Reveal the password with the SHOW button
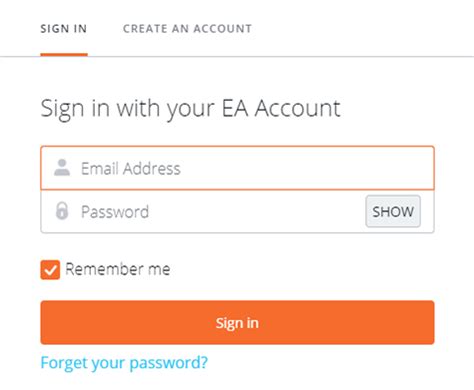Image resolution: width=474 pixels, height=390 pixels. [x=393, y=211]
